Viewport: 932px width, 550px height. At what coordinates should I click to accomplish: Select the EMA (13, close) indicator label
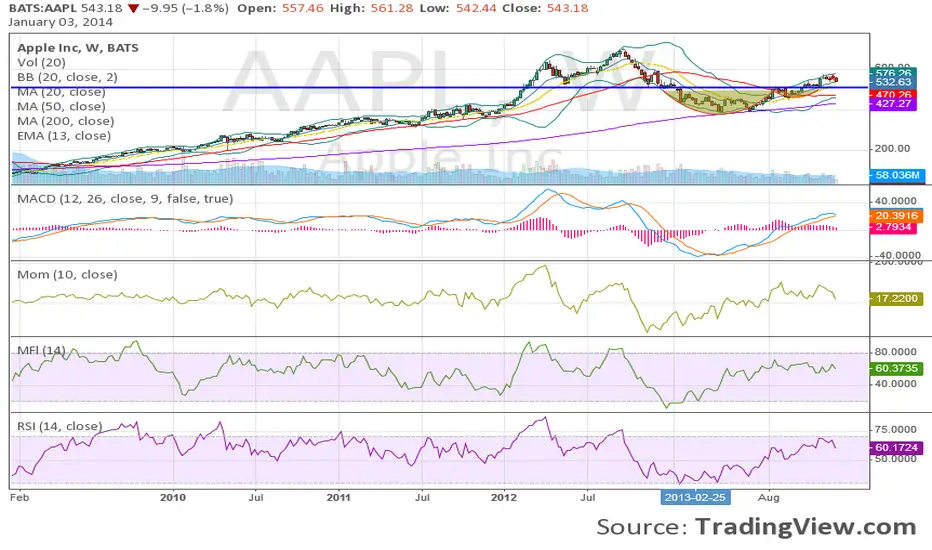(64, 136)
